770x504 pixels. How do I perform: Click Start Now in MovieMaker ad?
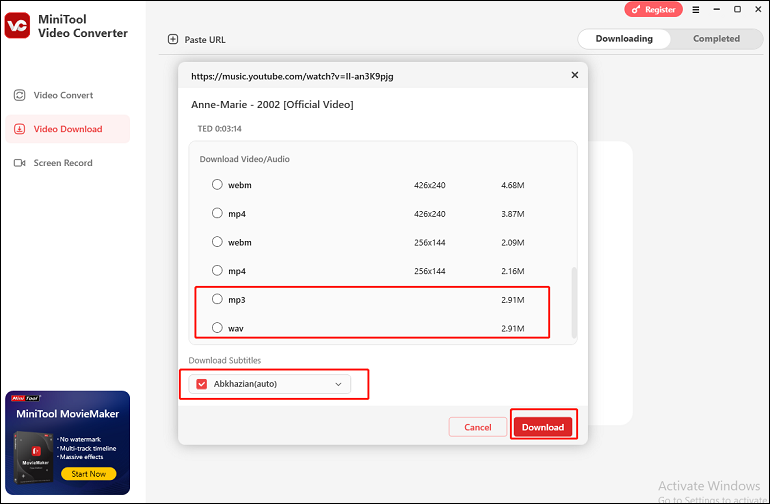pos(88,474)
